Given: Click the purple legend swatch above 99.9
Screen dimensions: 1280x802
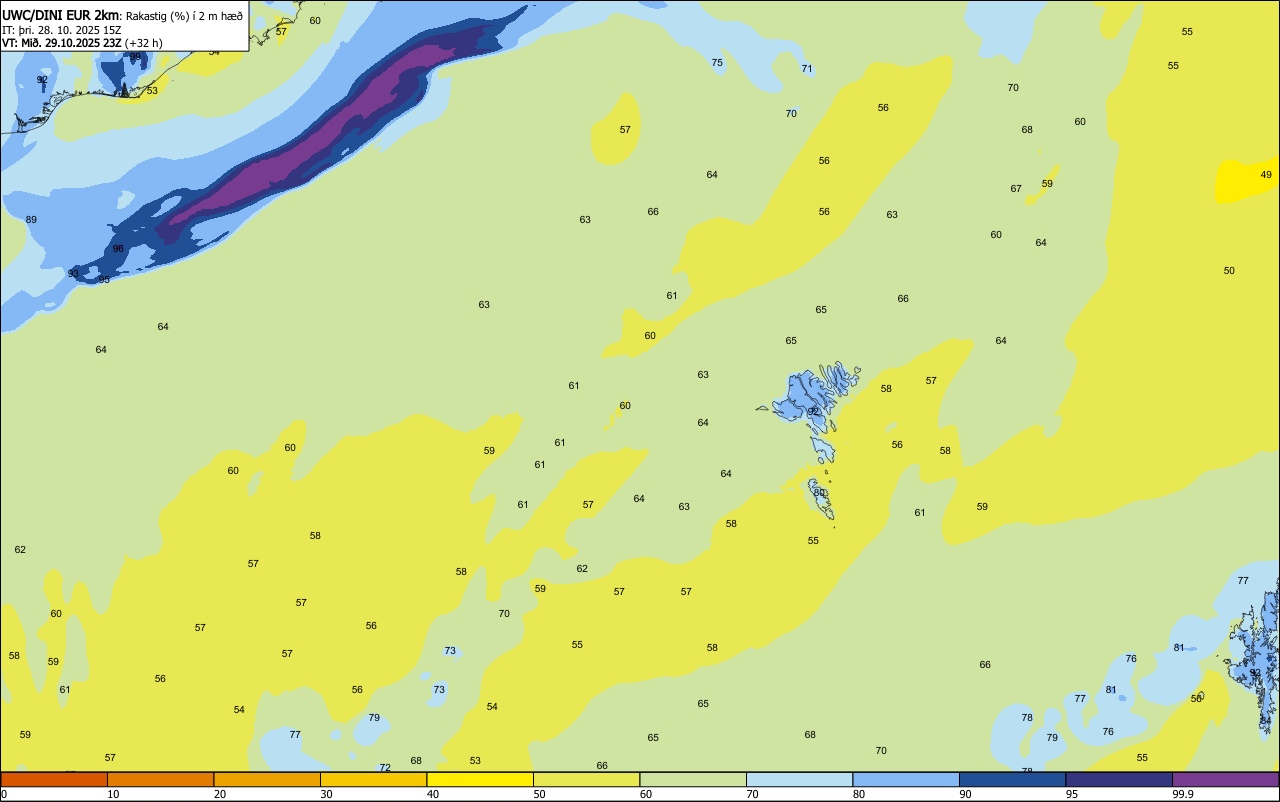Looking at the screenshot, I should pyautogui.click(x=1225, y=779).
